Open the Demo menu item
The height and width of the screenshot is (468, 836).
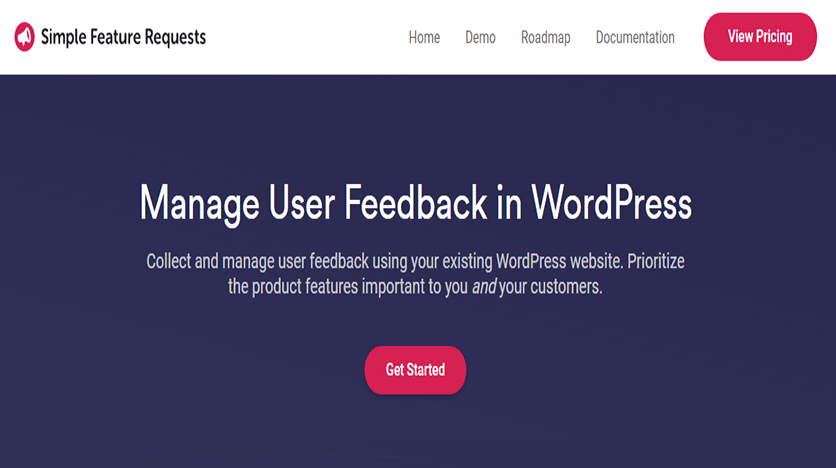[480, 37]
